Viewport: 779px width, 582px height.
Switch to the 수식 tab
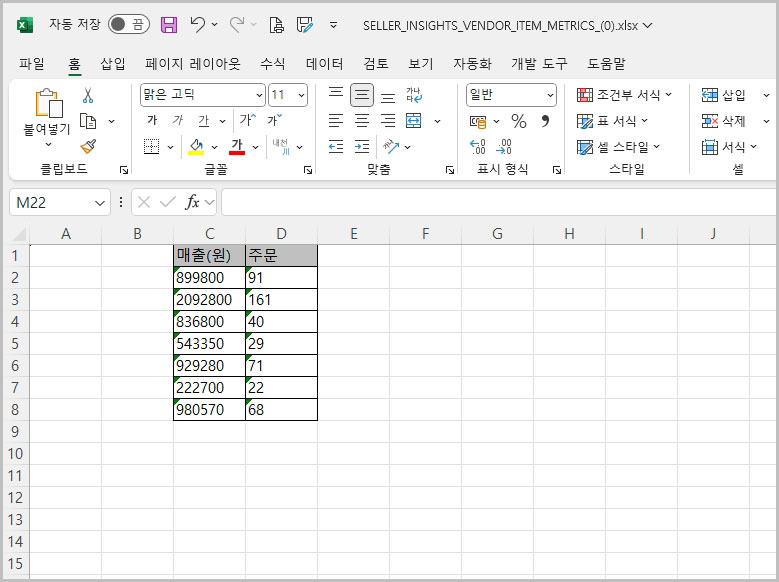273,64
